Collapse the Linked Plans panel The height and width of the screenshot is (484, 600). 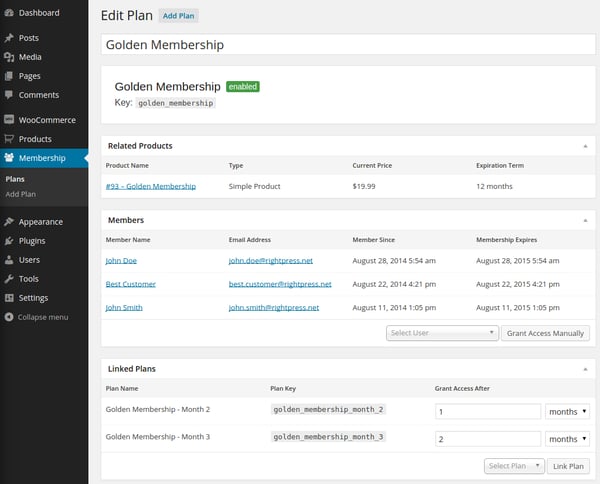tap(585, 369)
